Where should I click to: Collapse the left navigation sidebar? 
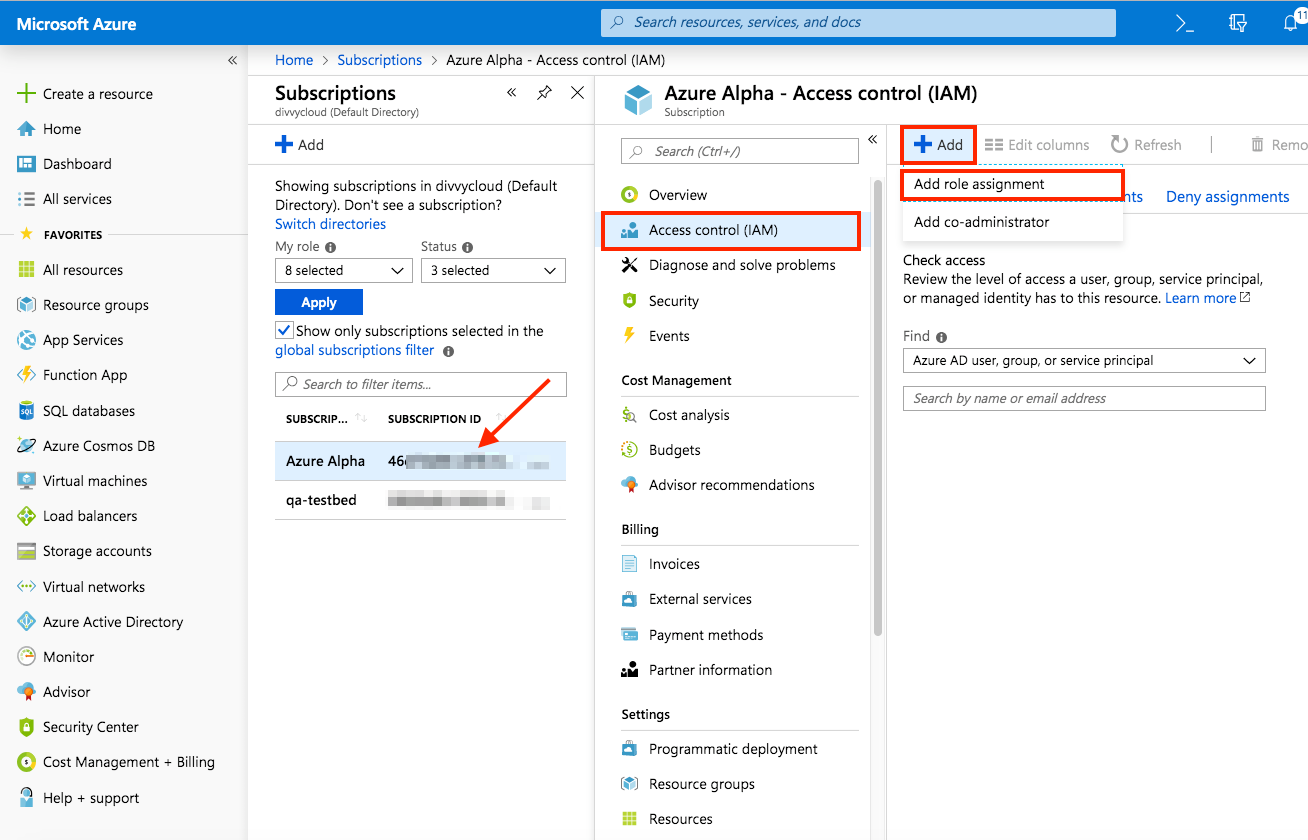pyautogui.click(x=232, y=60)
